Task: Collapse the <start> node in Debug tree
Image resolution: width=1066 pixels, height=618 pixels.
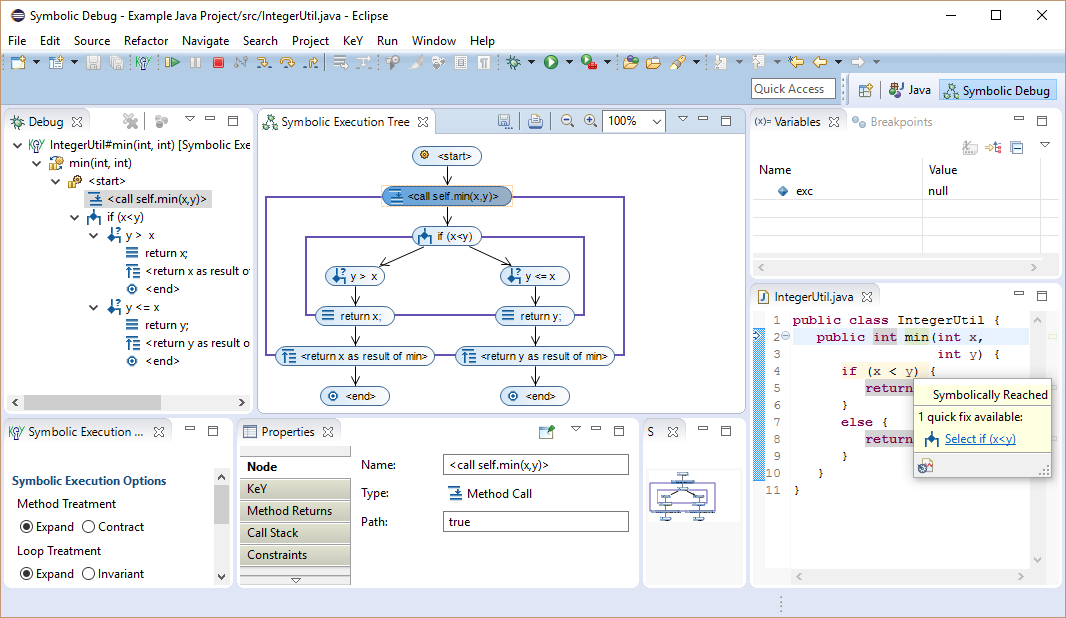Action: coord(56,182)
